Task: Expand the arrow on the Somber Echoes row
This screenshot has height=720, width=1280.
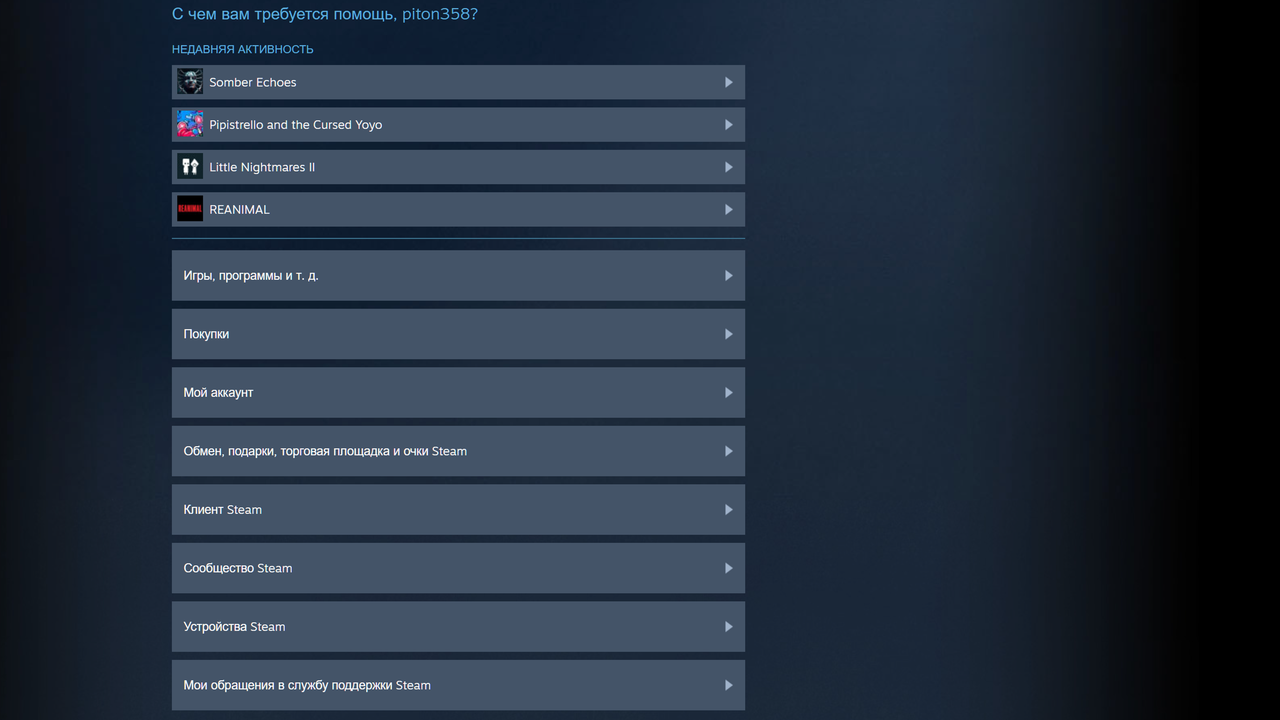Action: coord(729,82)
